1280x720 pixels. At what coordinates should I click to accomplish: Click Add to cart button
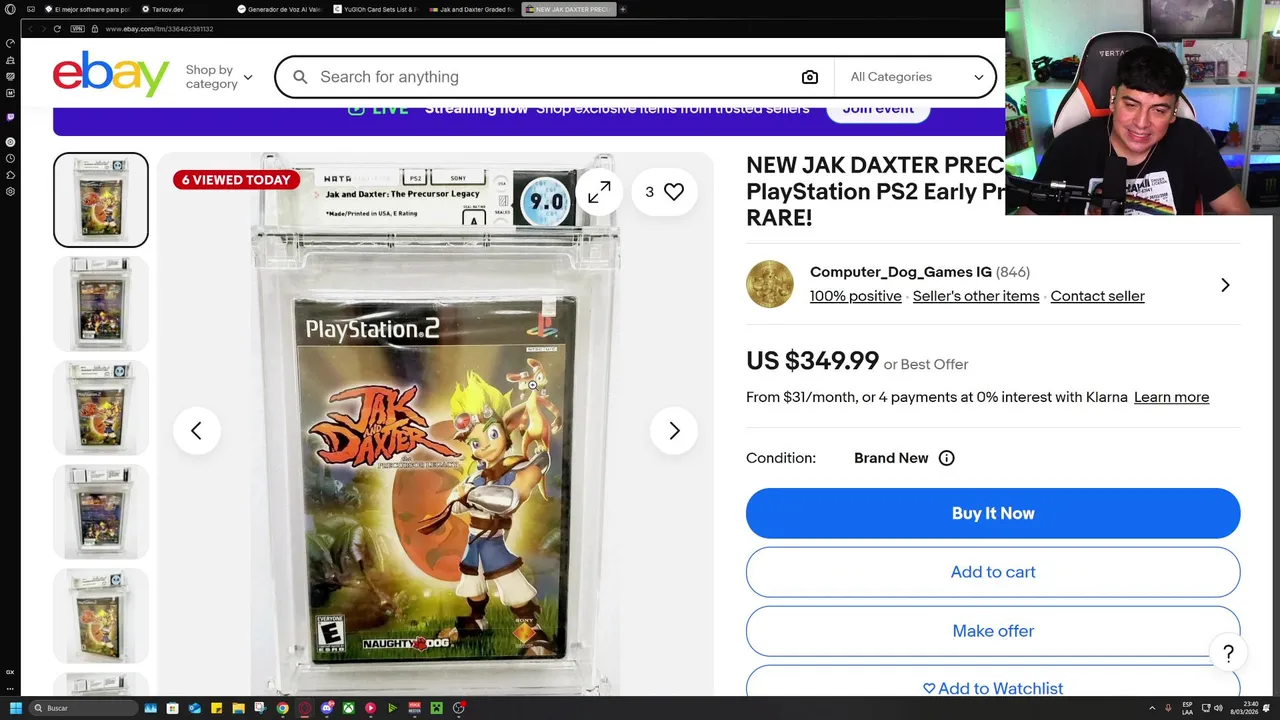[993, 572]
